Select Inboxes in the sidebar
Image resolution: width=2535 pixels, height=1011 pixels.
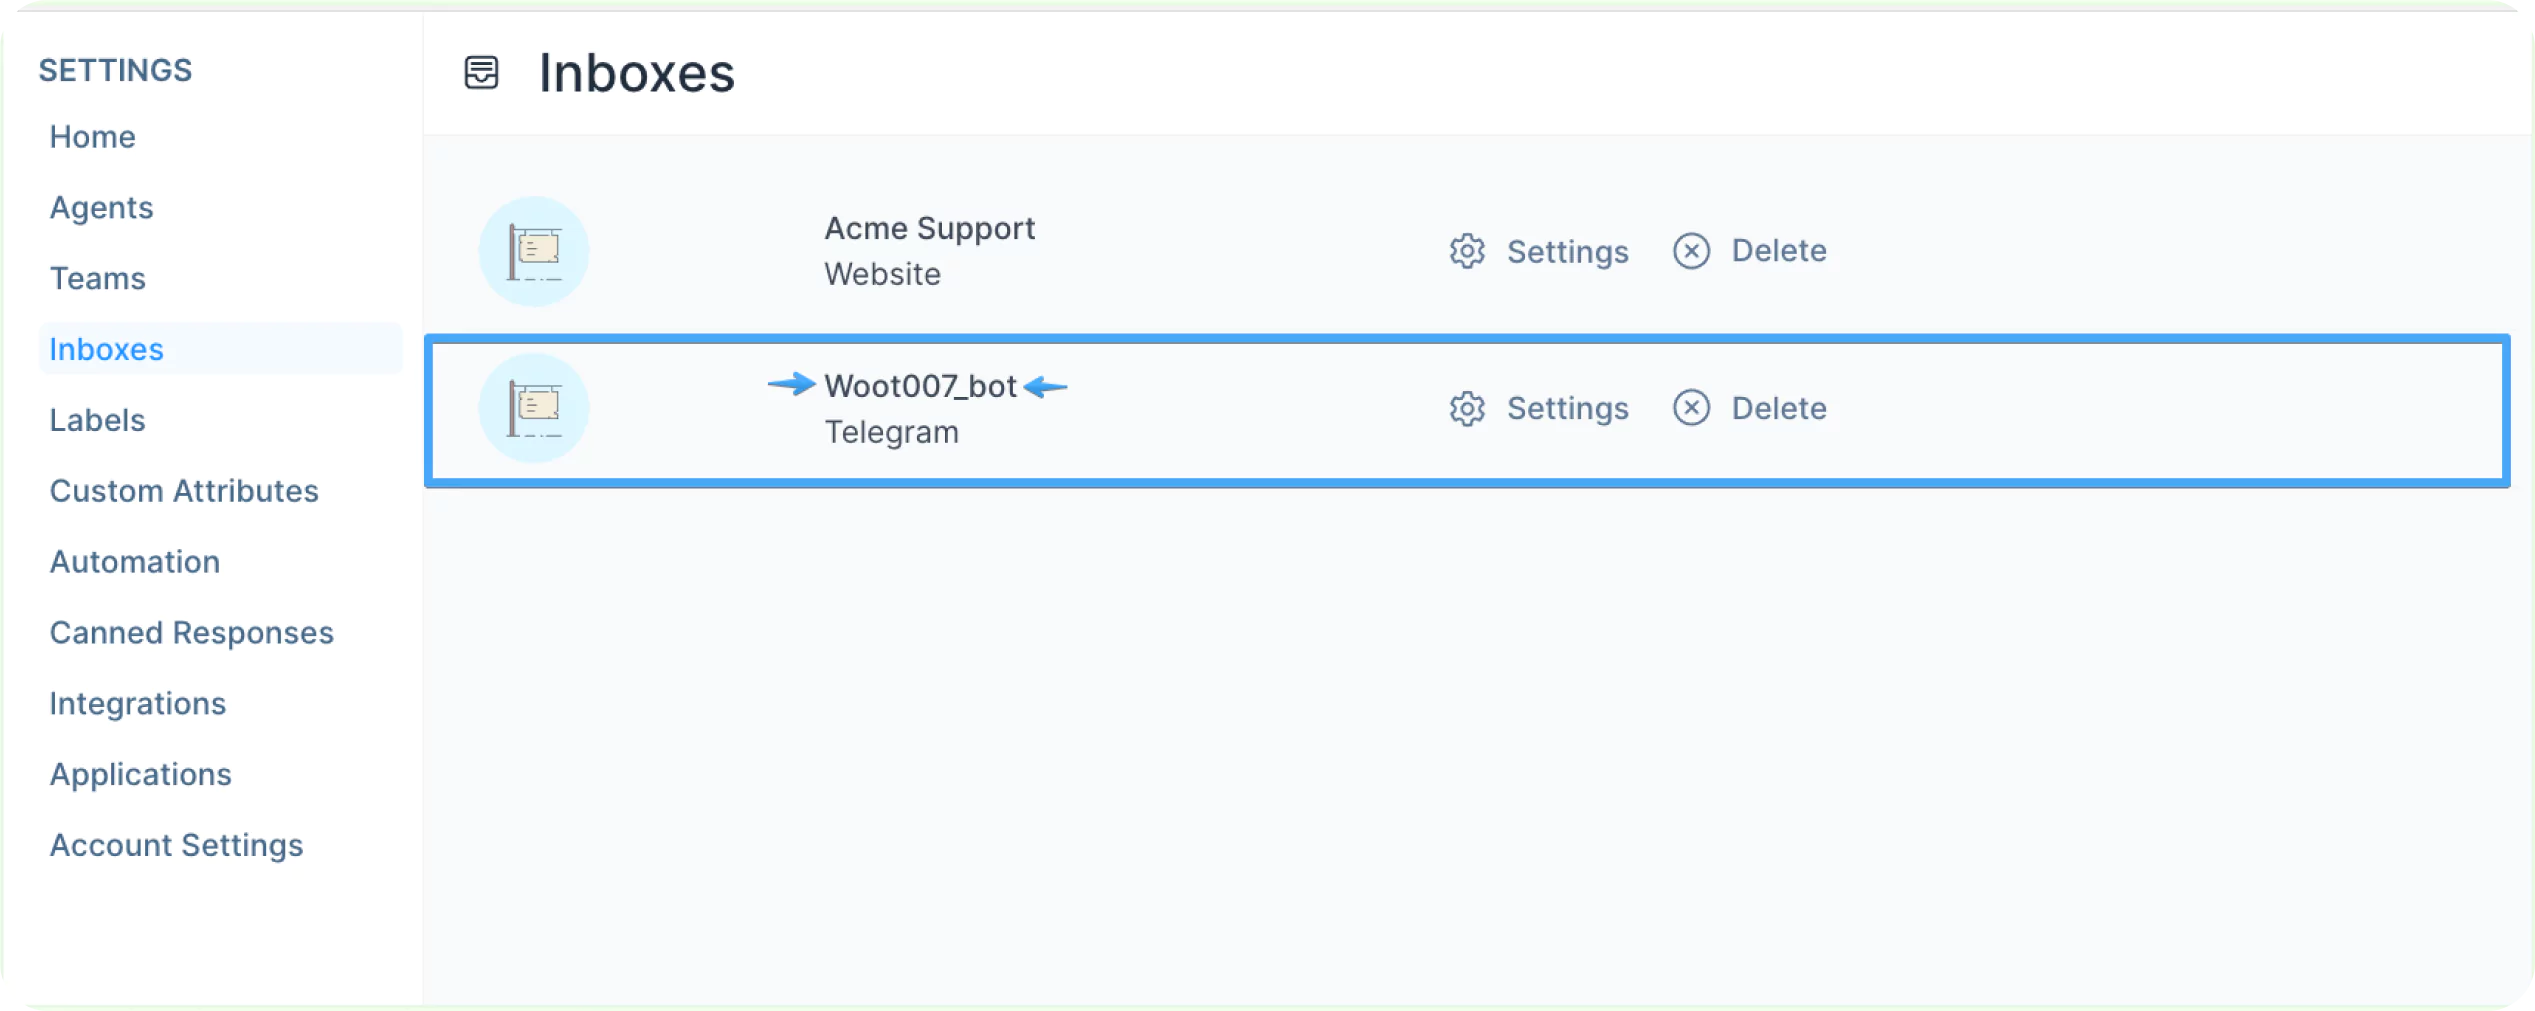(107, 350)
